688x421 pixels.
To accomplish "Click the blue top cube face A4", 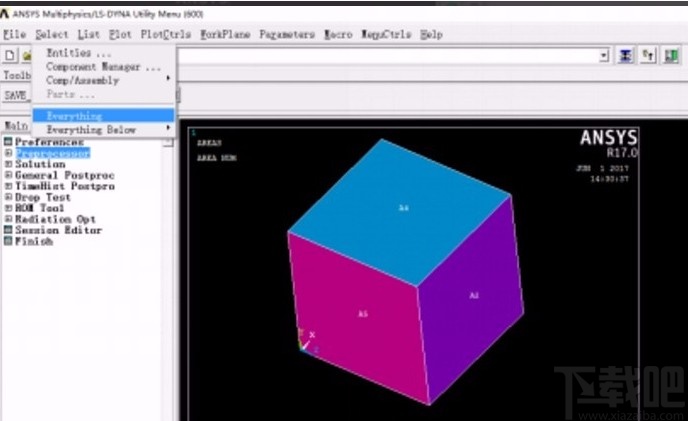I will [399, 211].
